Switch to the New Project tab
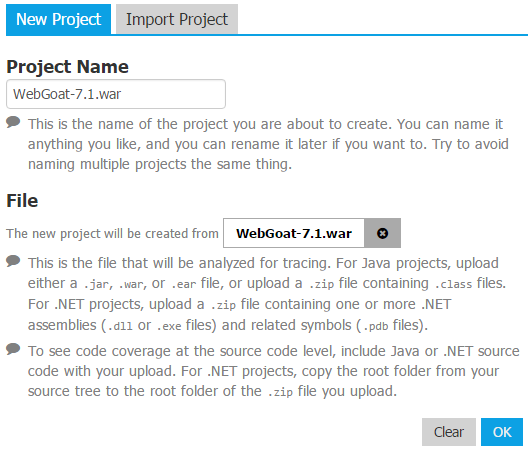This screenshot has height=451, width=528. [58, 19]
